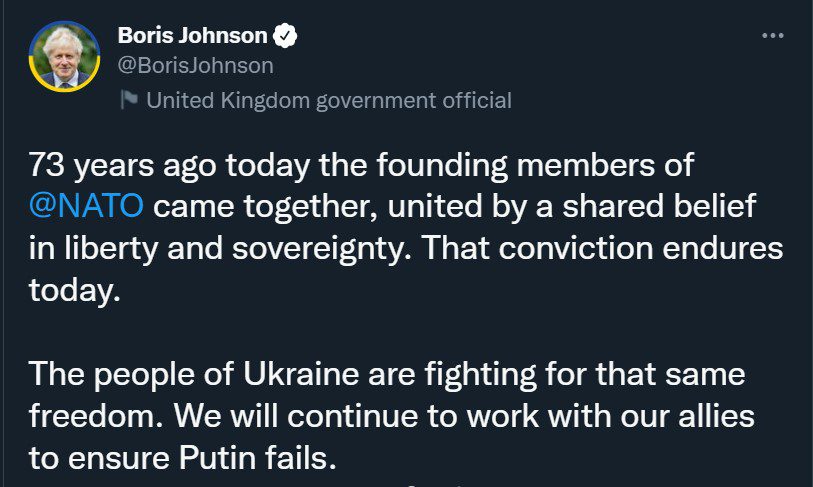Open the @NATO mention link

pos(86,206)
